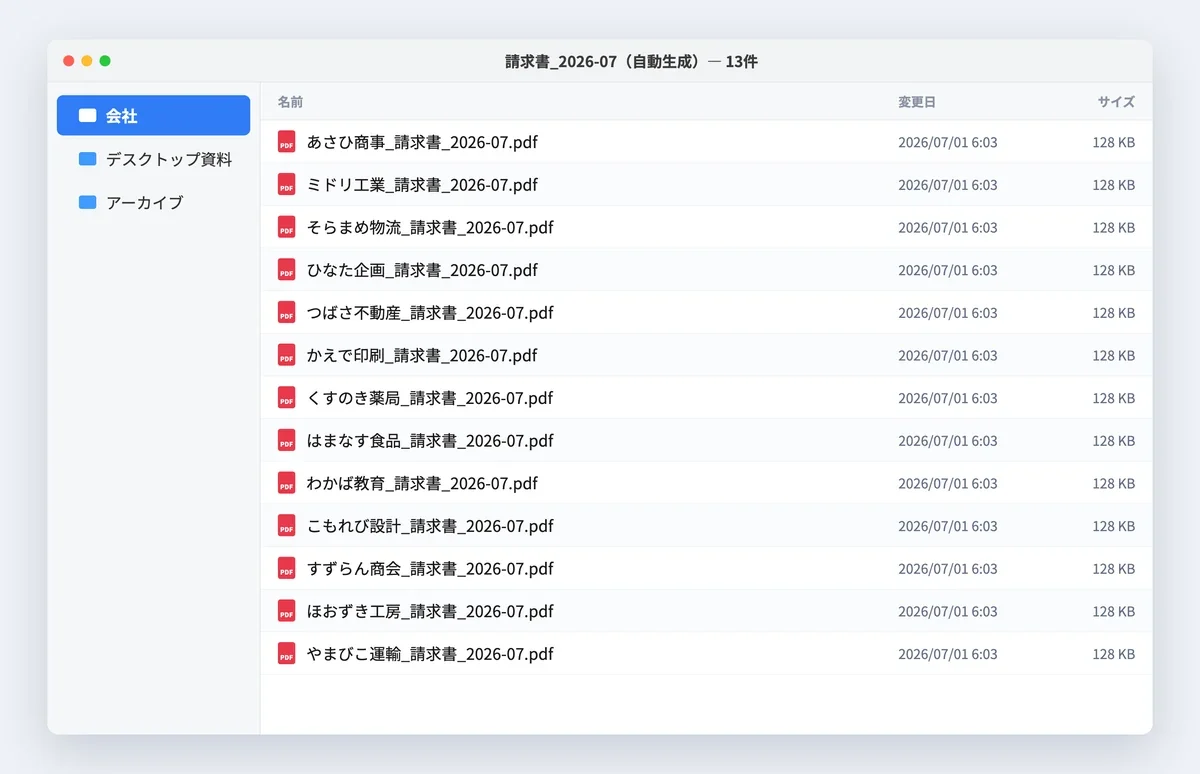Image resolution: width=1200 pixels, height=774 pixels.
Task: Click the PDF icon next to こもれび設計_請求書
Action: point(287,526)
